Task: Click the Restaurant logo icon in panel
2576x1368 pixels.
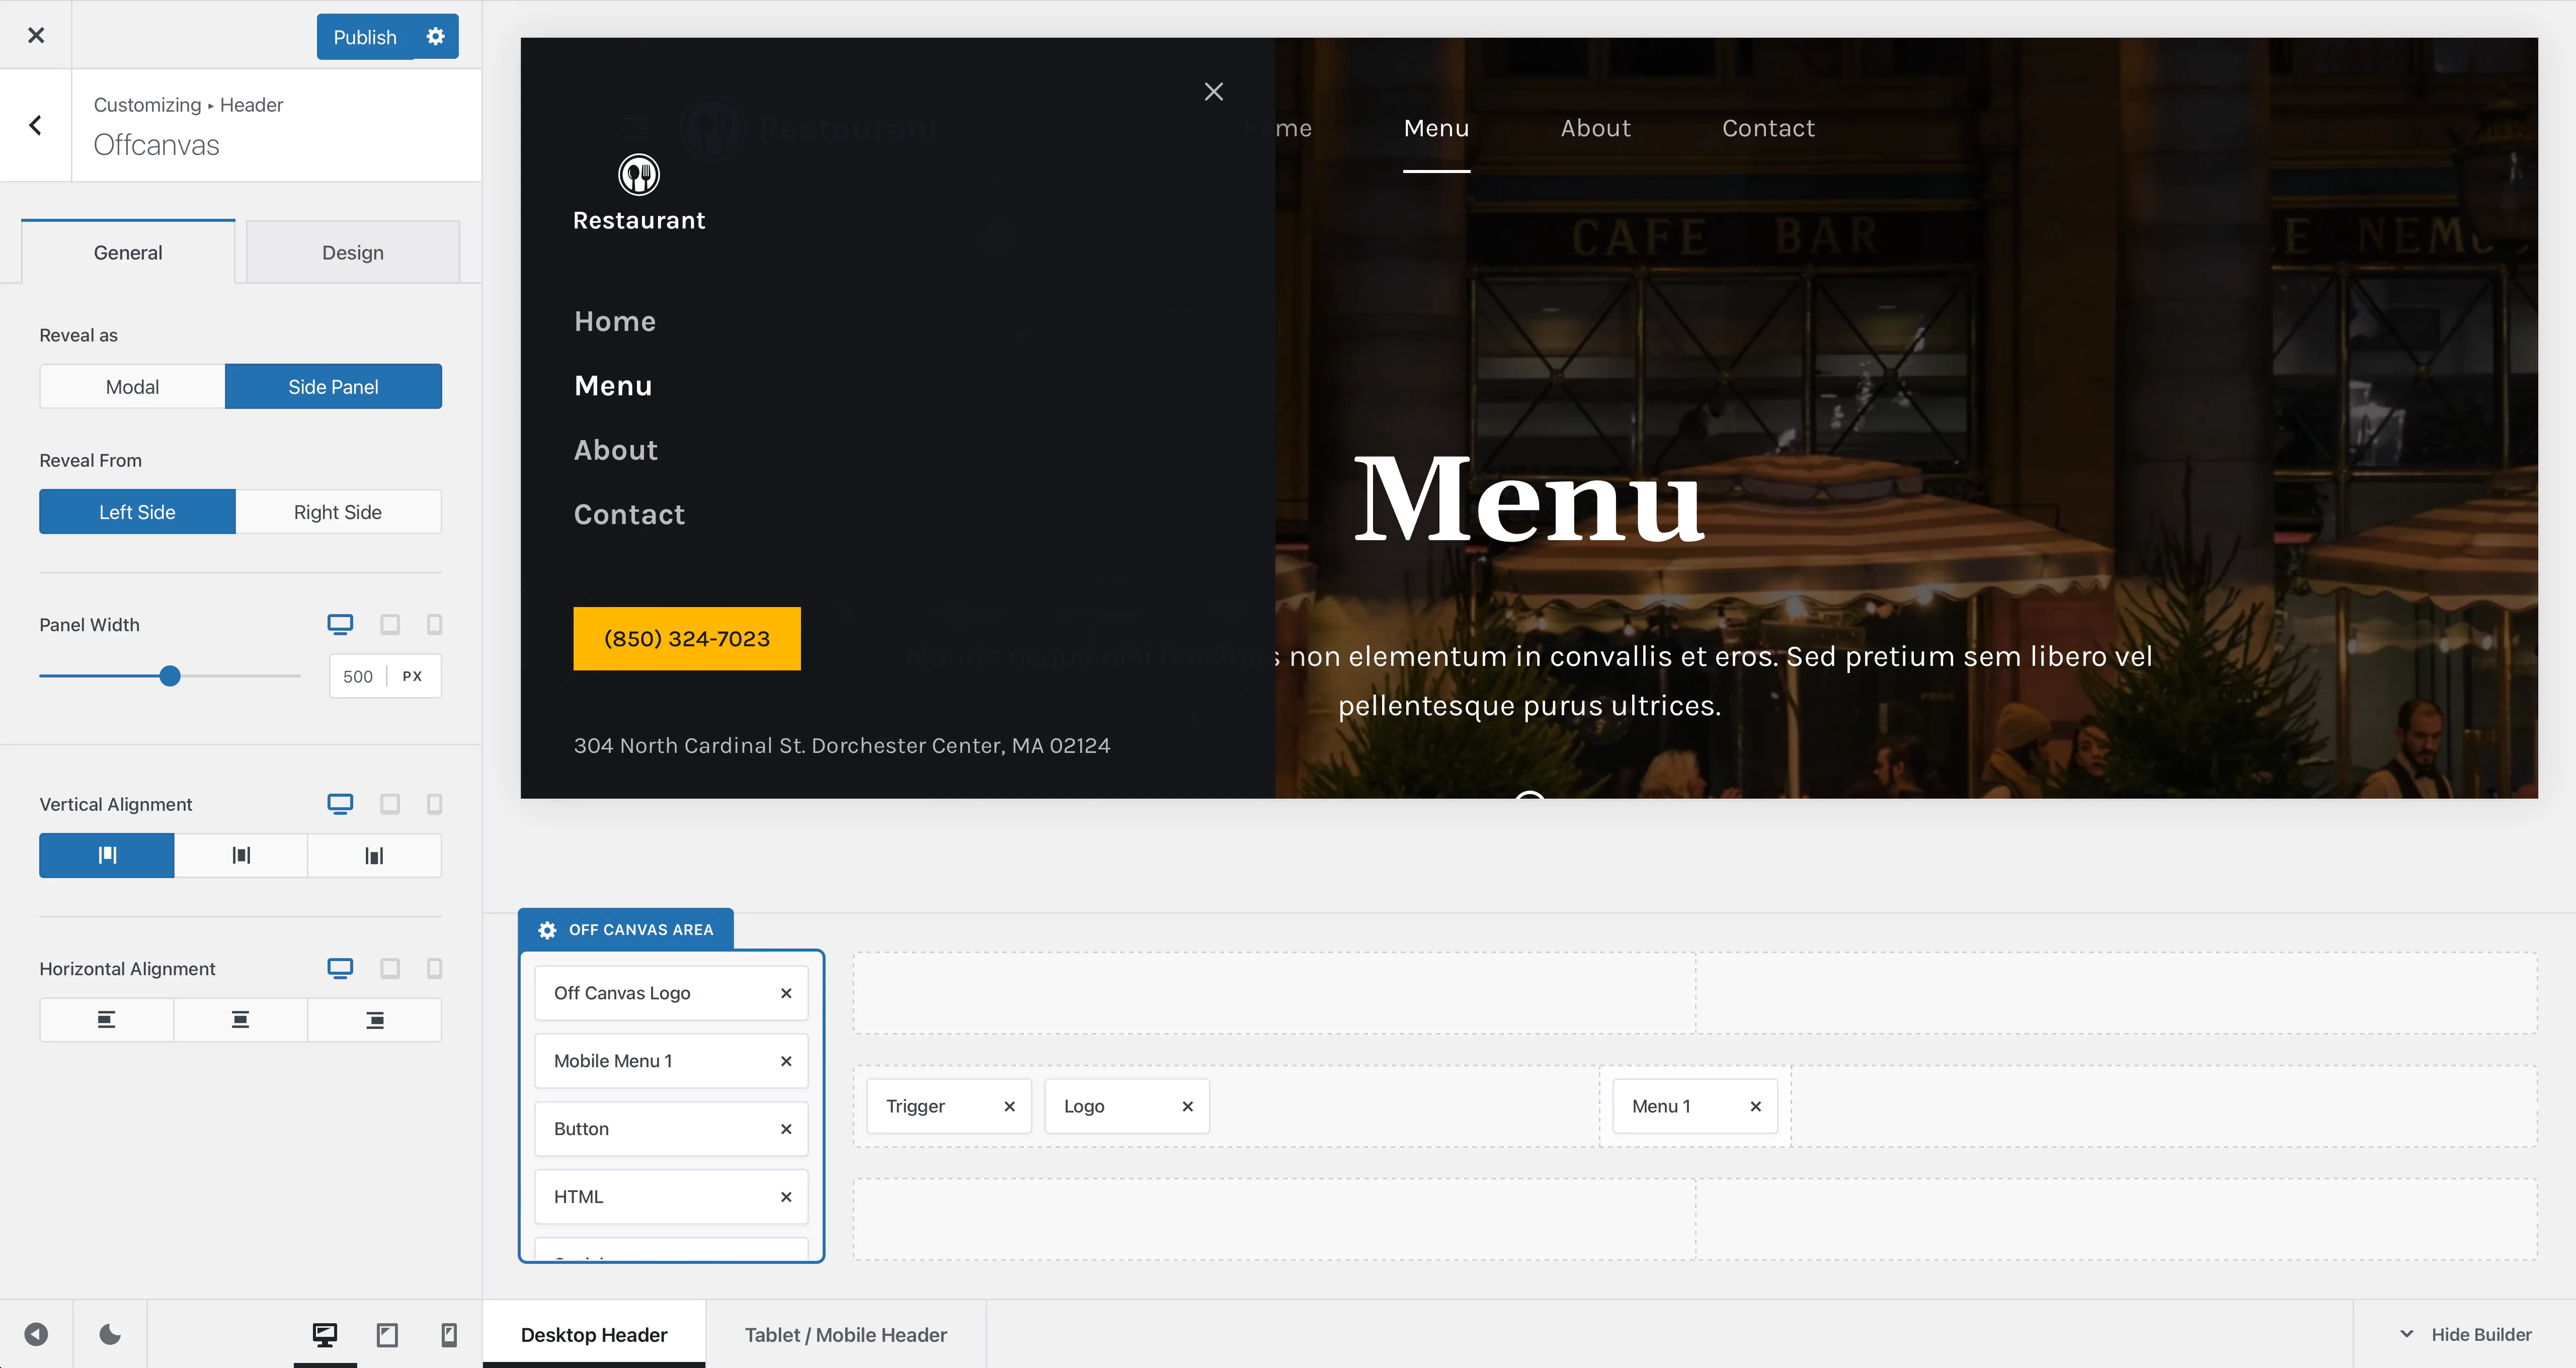Action: tap(639, 175)
